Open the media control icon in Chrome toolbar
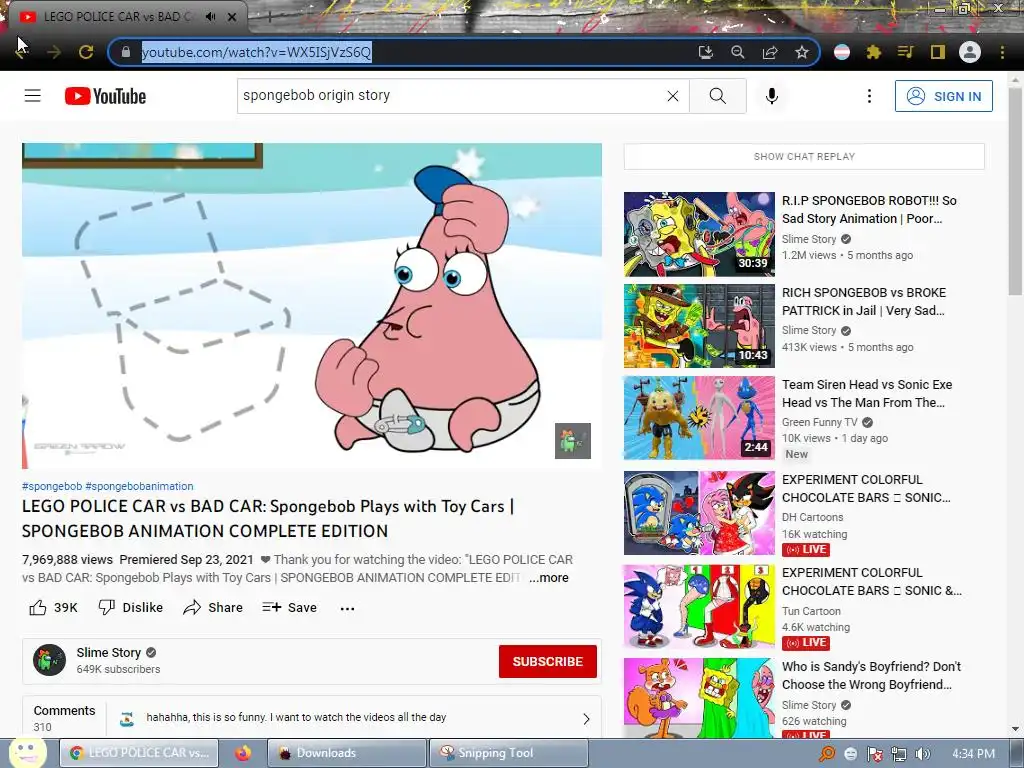This screenshot has height=768, width=1024. (x=906, y=52)
